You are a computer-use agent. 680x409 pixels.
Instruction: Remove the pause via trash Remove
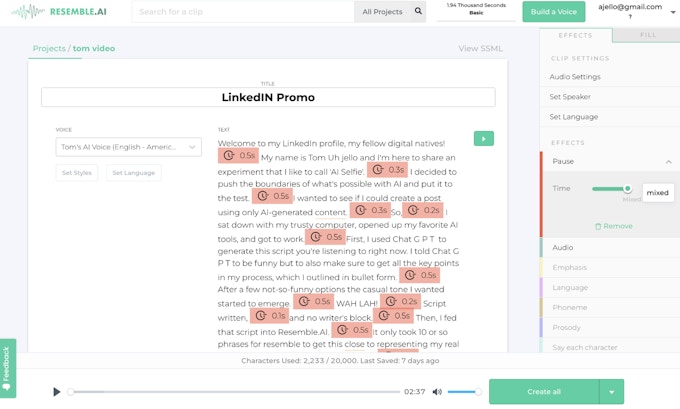tap(613, 226)
